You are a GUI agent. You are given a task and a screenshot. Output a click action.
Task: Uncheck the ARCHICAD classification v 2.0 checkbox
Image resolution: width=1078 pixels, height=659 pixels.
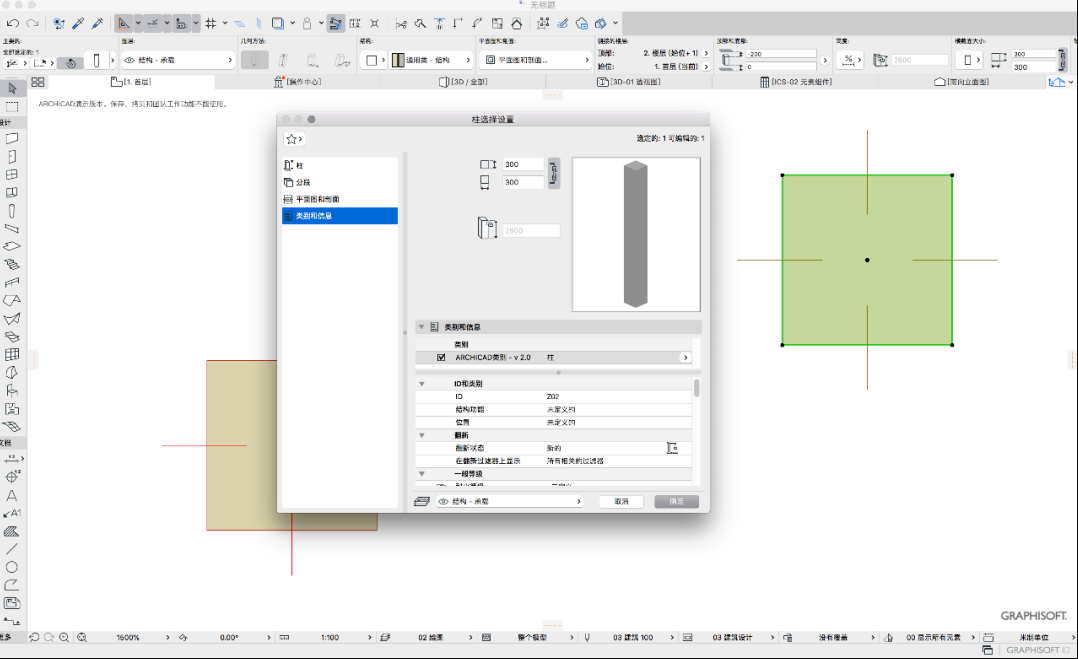click(441, 357)
